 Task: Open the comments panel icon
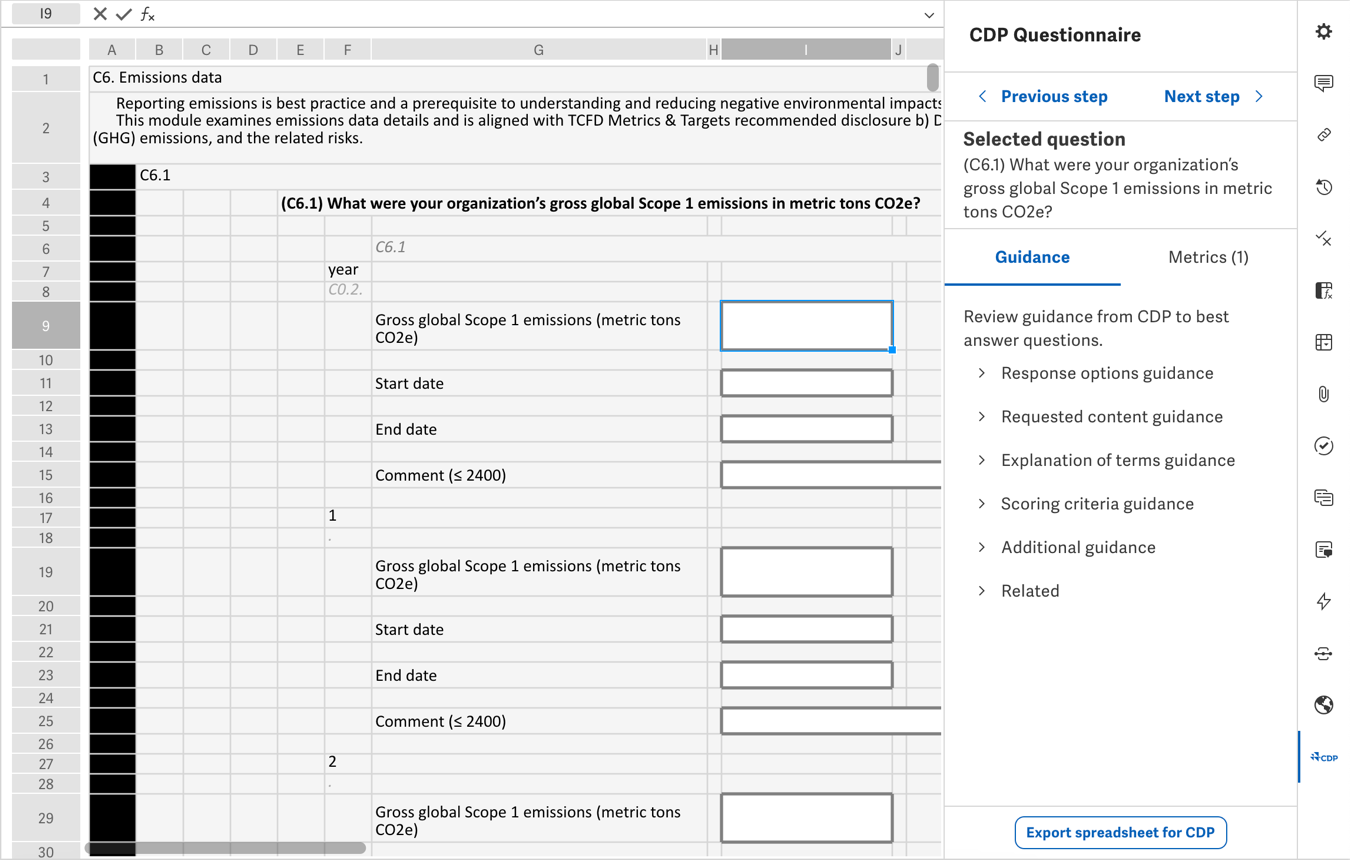pyautogui.click(x=1324, y=83)
